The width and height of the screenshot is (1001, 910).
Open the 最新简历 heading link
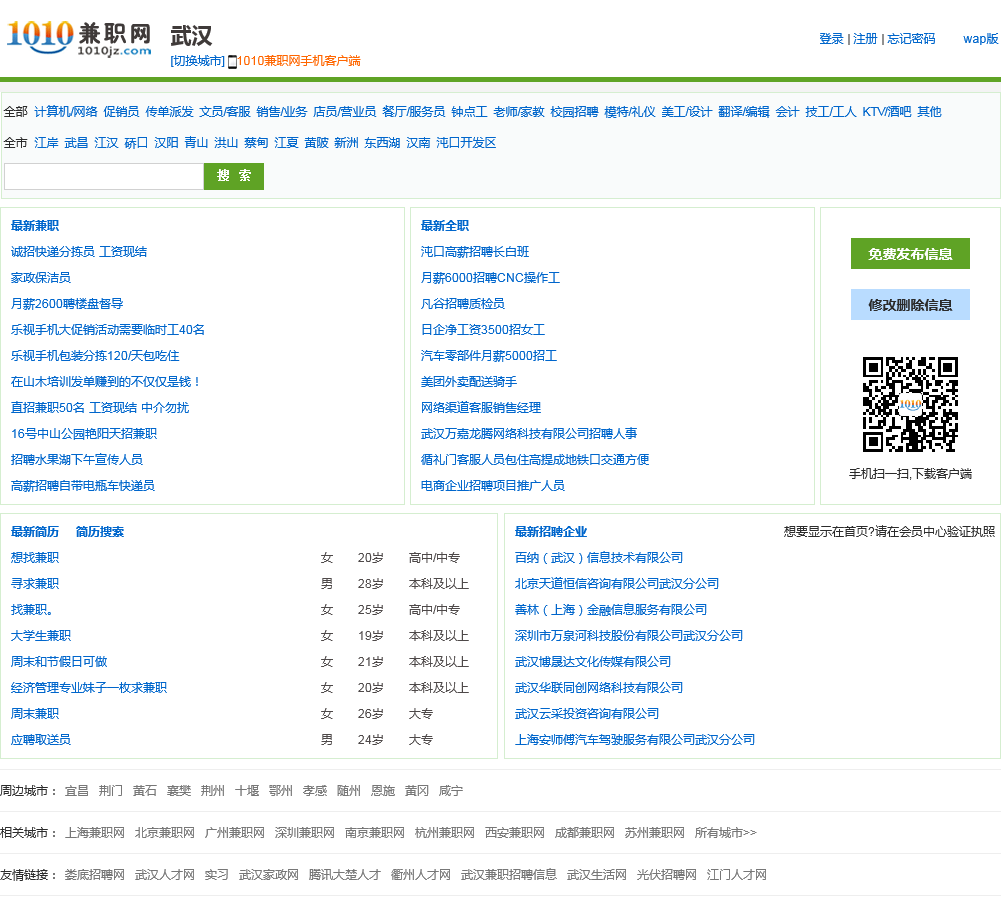(x=34, y=532)
